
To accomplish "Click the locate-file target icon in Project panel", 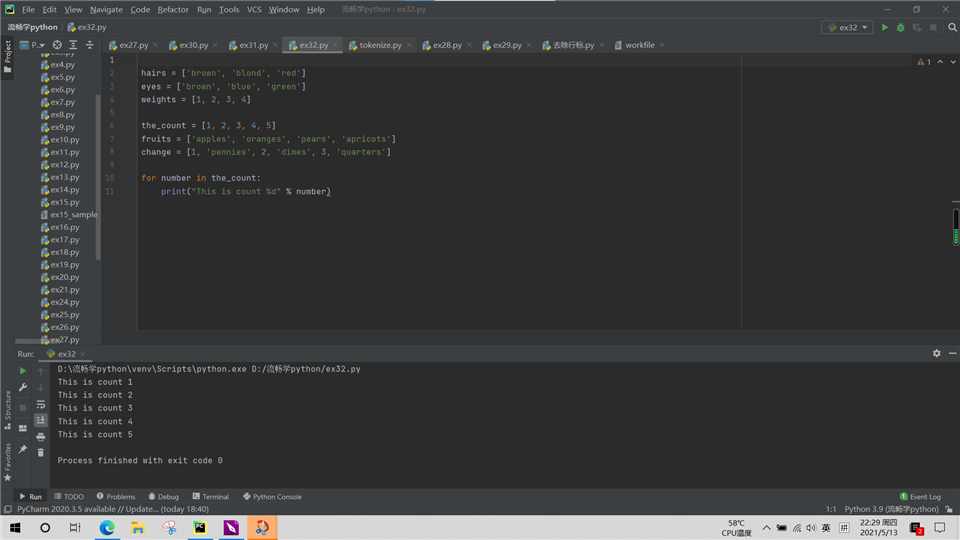I will (x=57, y=45).
